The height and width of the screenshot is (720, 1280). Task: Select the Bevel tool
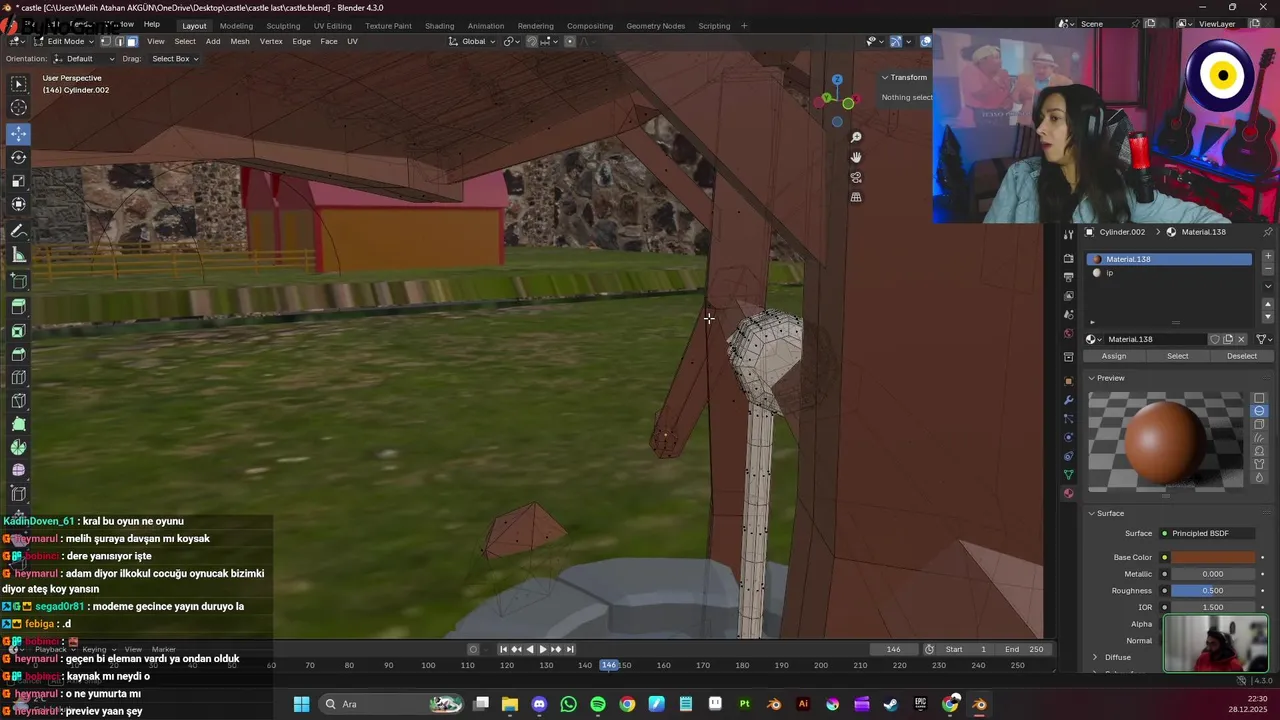(19, 354)
